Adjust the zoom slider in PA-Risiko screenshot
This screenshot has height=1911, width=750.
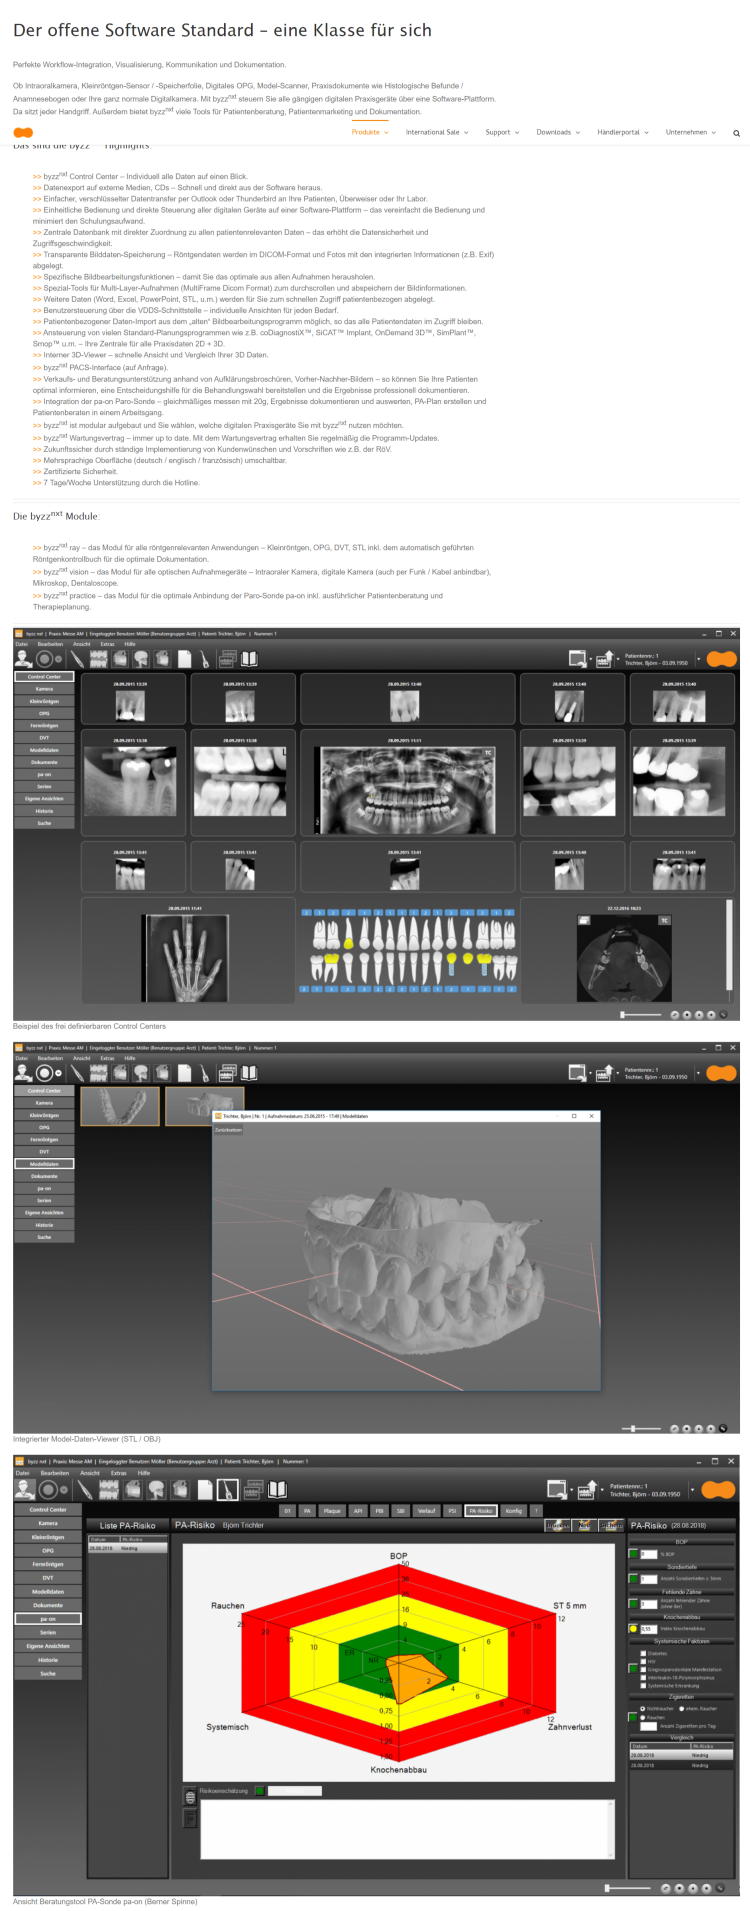[628, 1888]
